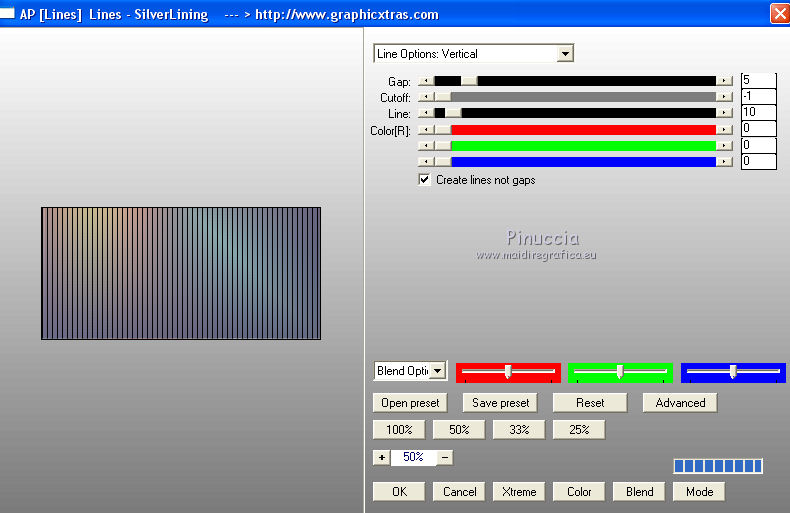The height and width of the screenshot is (513, 790).
Task: Click the Line slider thumb
Action: [x=453, y=113]
